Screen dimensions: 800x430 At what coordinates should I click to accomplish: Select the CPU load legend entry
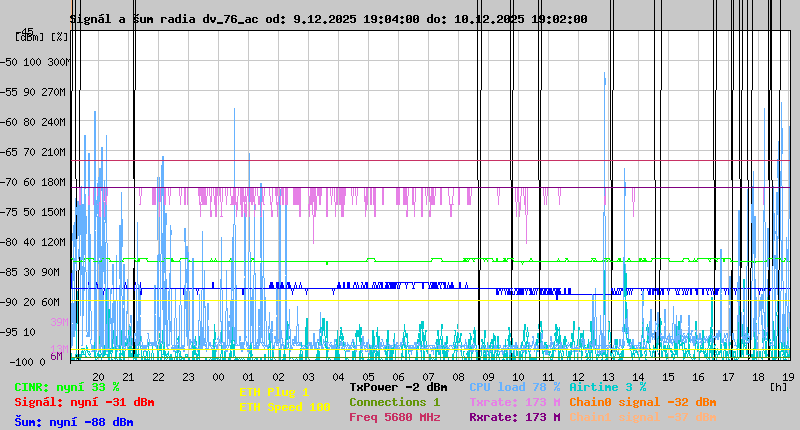[x=514, y=387]
